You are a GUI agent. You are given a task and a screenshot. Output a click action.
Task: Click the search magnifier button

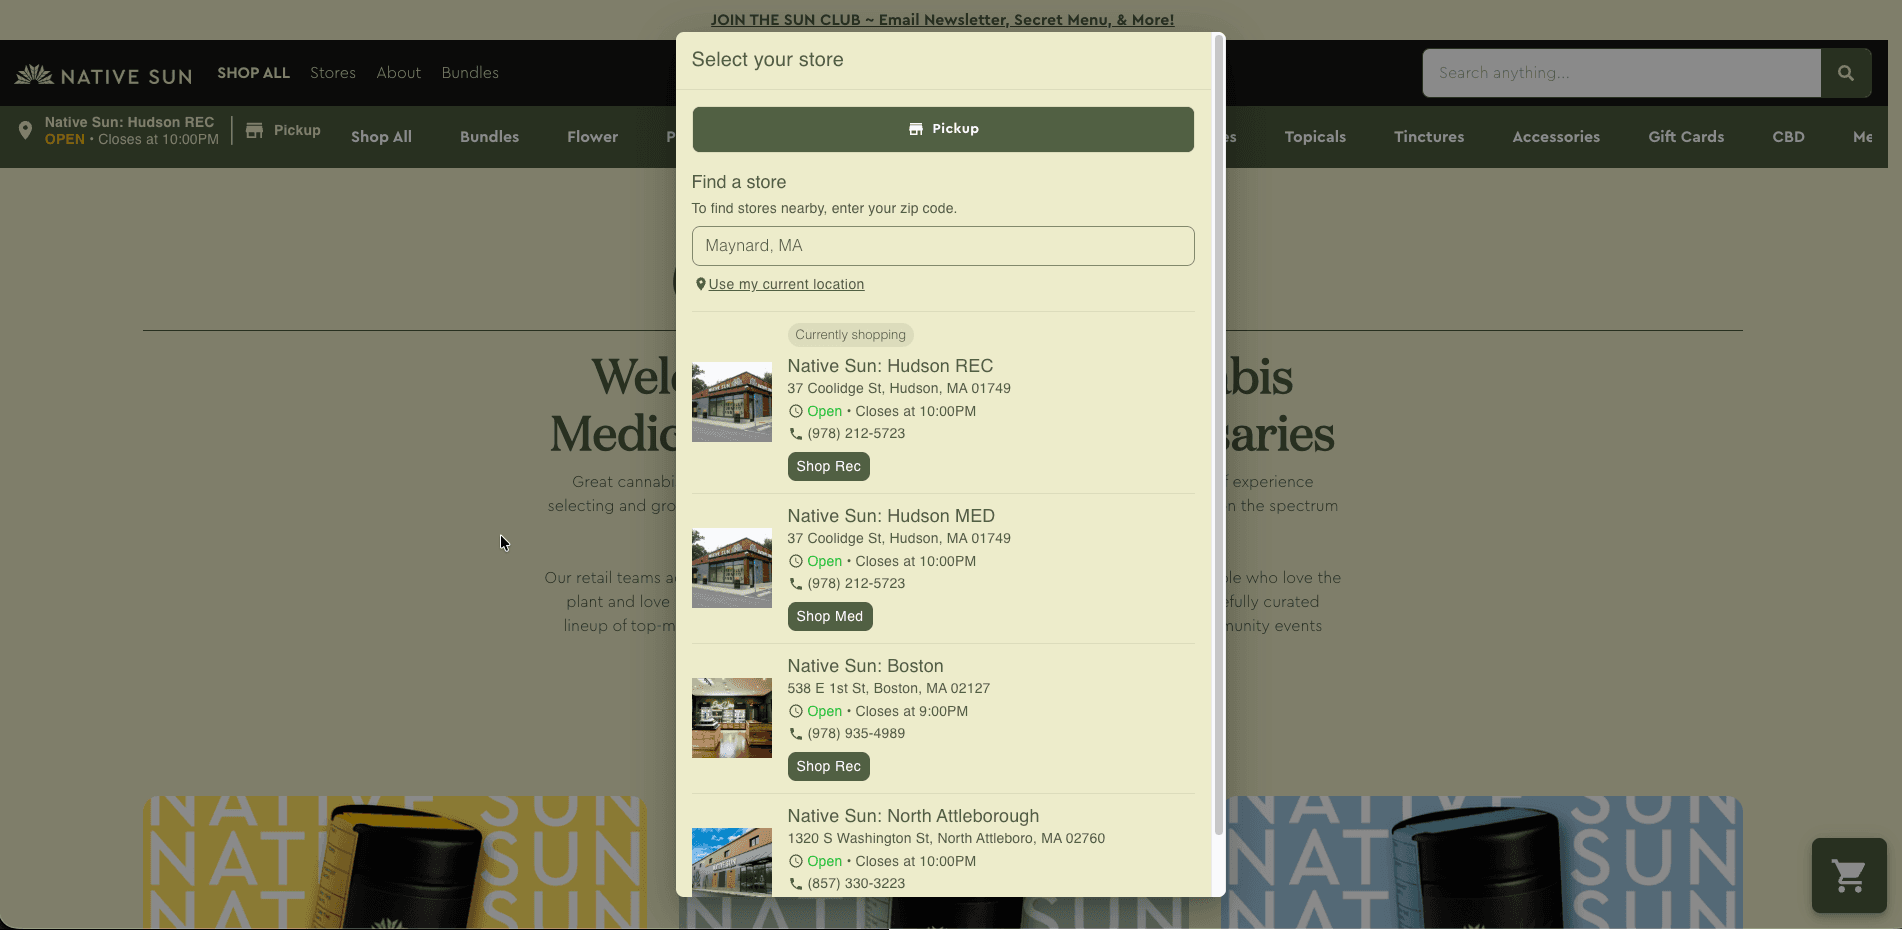tap(1846, 73)
